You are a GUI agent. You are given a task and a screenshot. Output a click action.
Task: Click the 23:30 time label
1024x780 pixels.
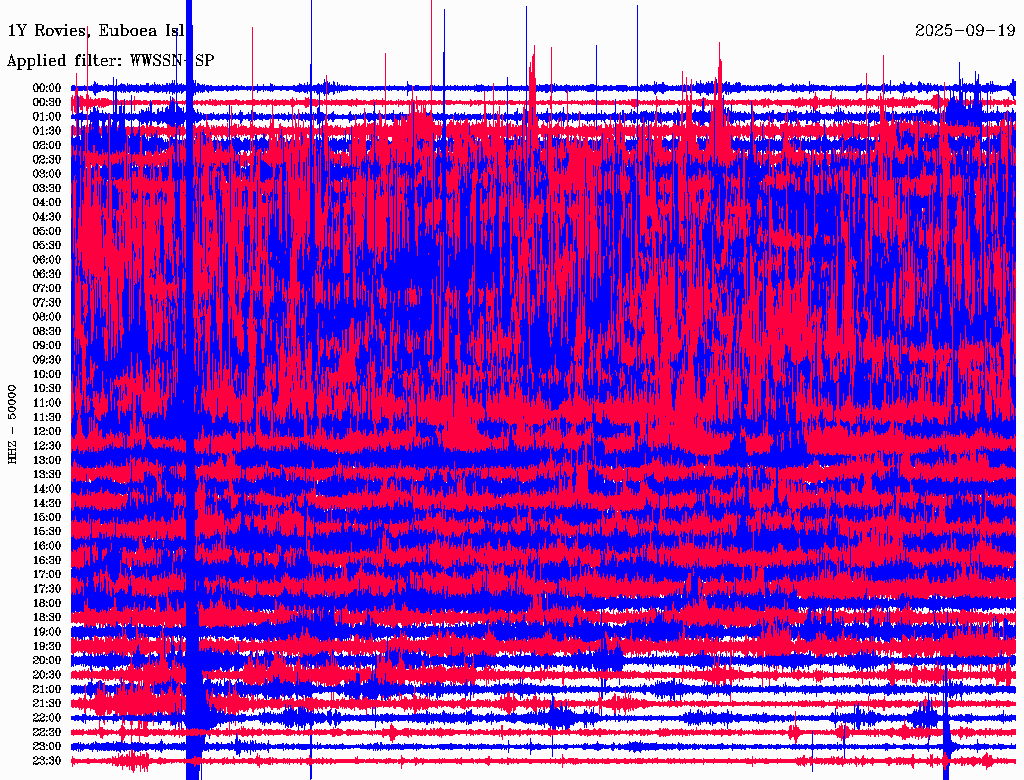(47, 760)
